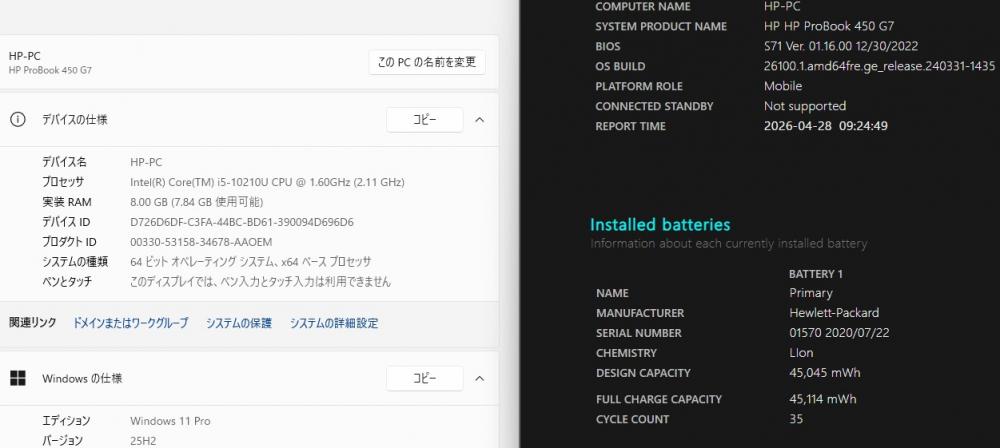
Task: Copy the device specifications
Action: pyautogui.click(x=424, y=120)
